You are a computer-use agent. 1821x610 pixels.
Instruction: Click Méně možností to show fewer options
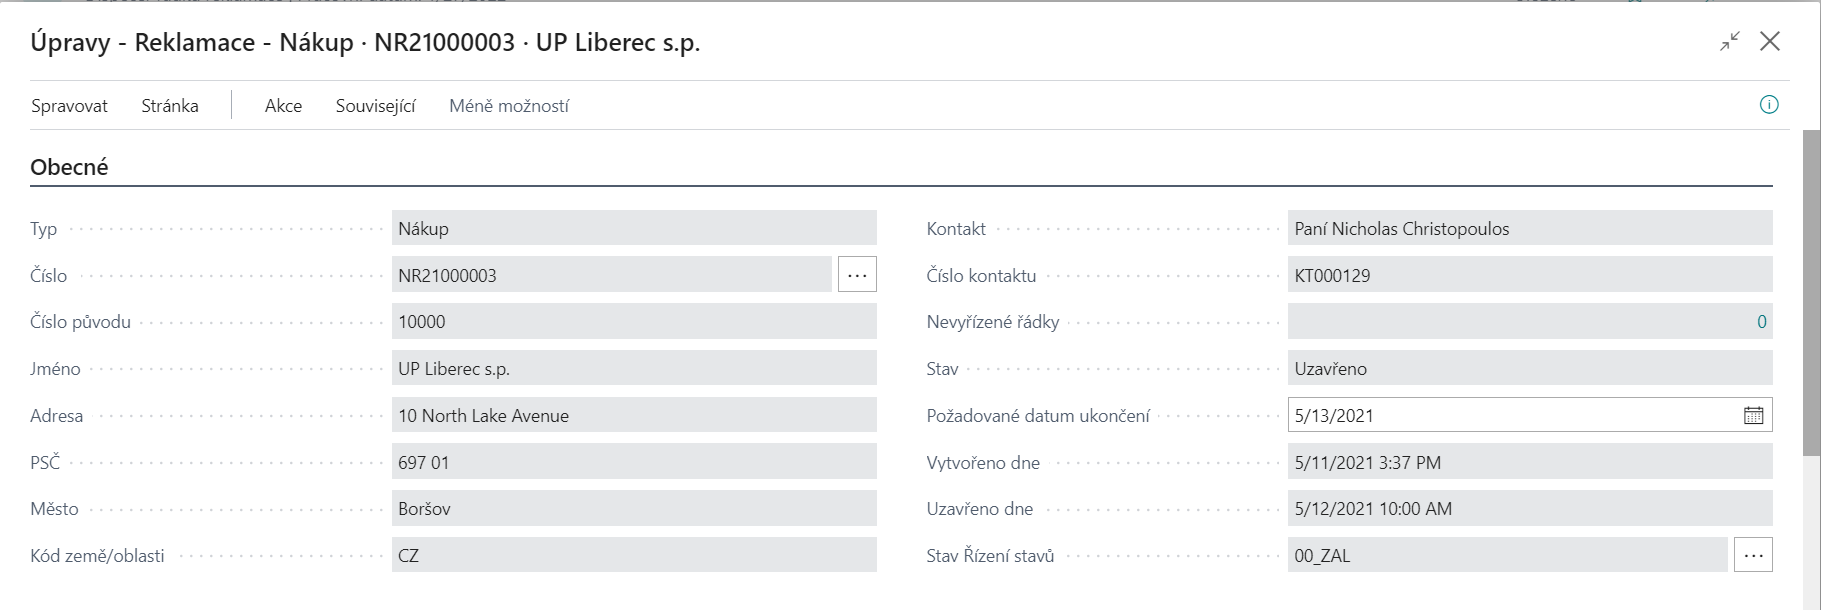(x=509, y=106)
